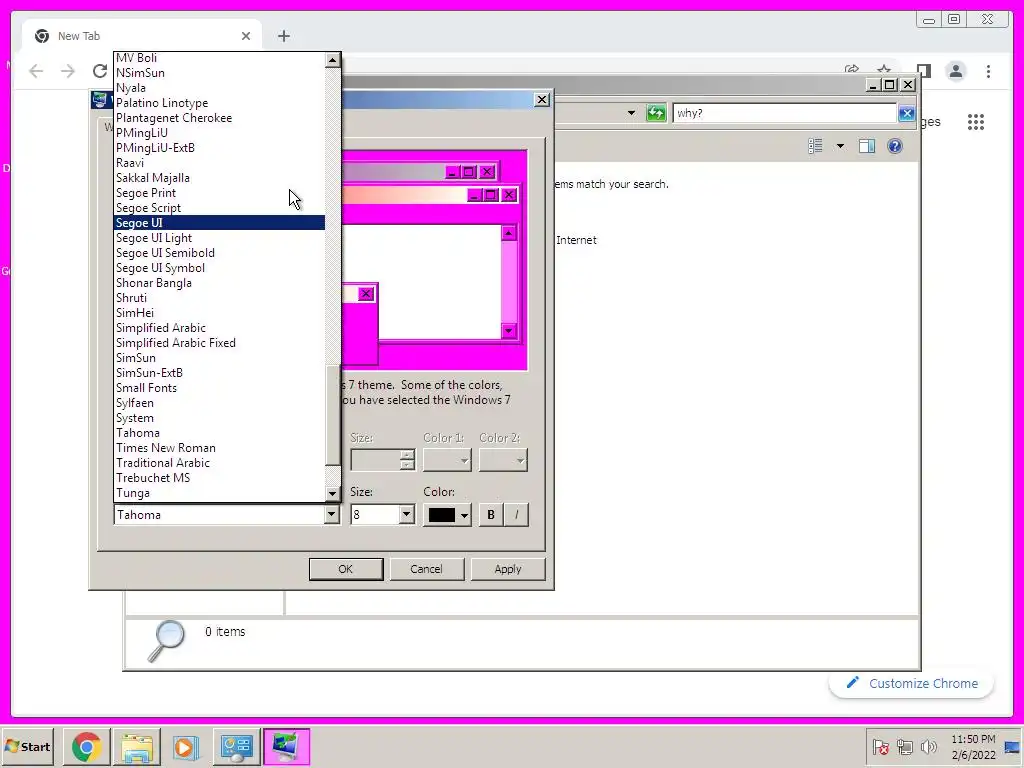Click OK in appearance dialog

click(345, 569)
